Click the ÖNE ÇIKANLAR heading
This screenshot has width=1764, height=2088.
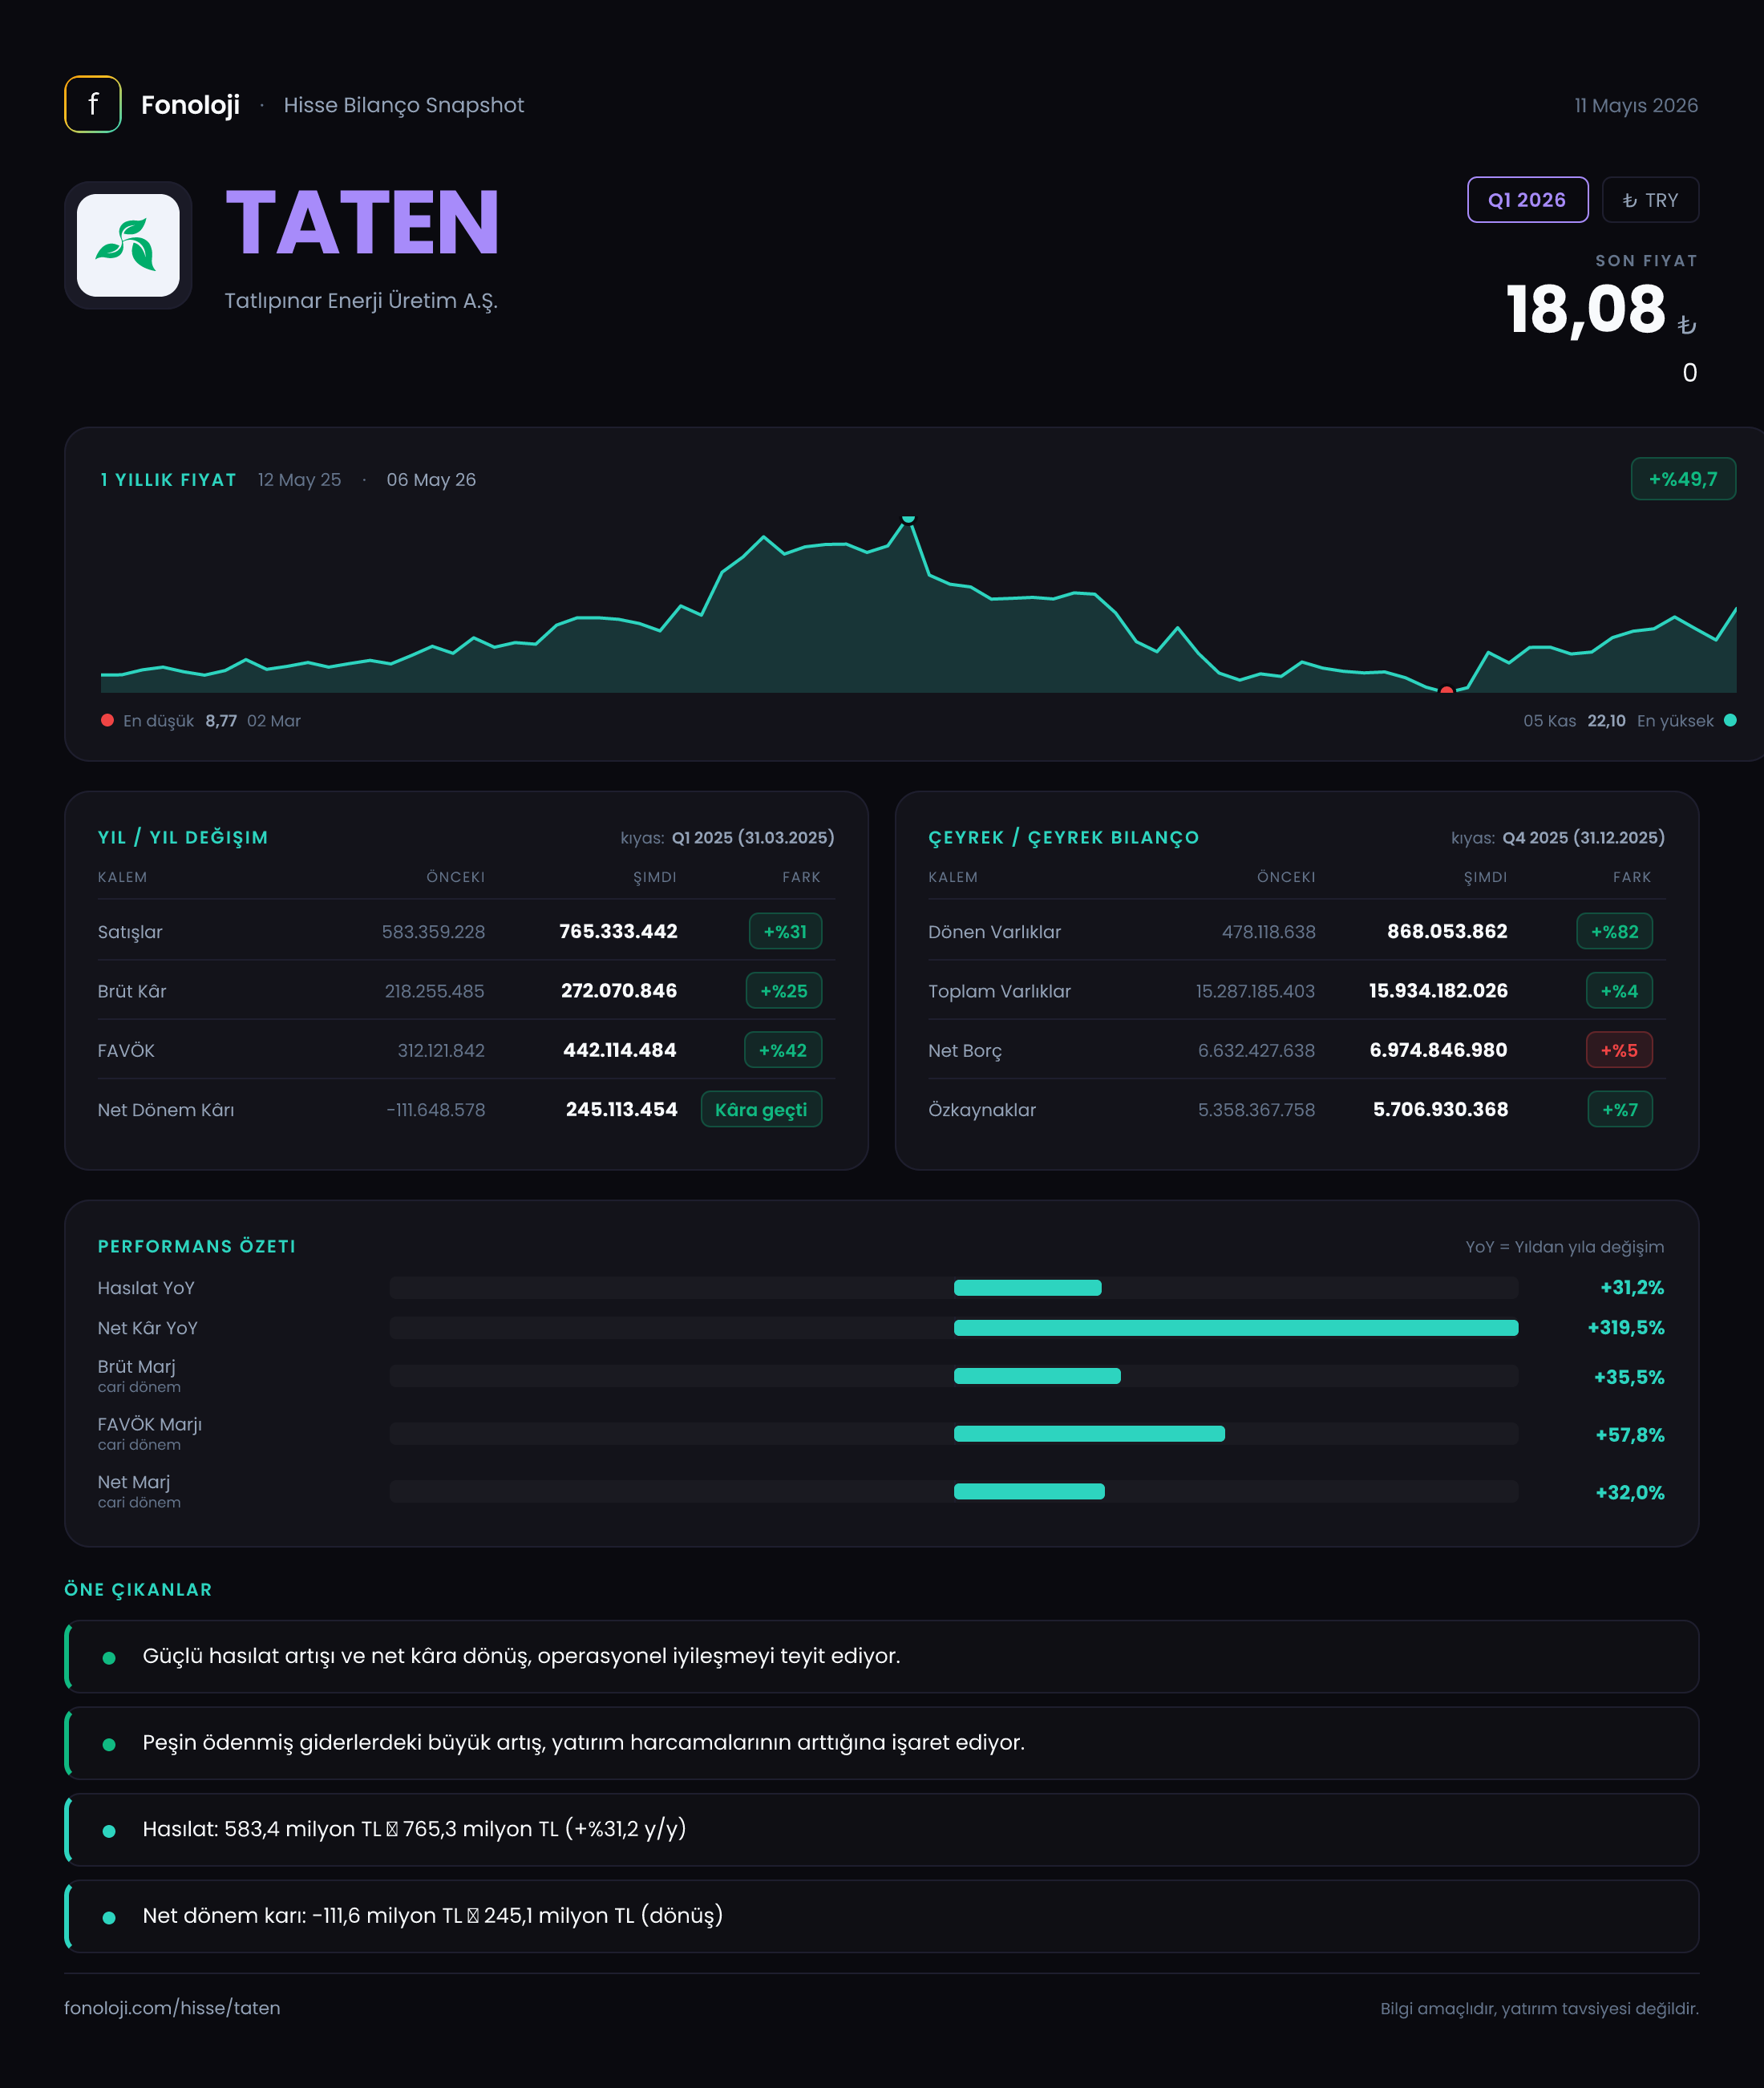pyautogui.click(x=138, y=1590)
